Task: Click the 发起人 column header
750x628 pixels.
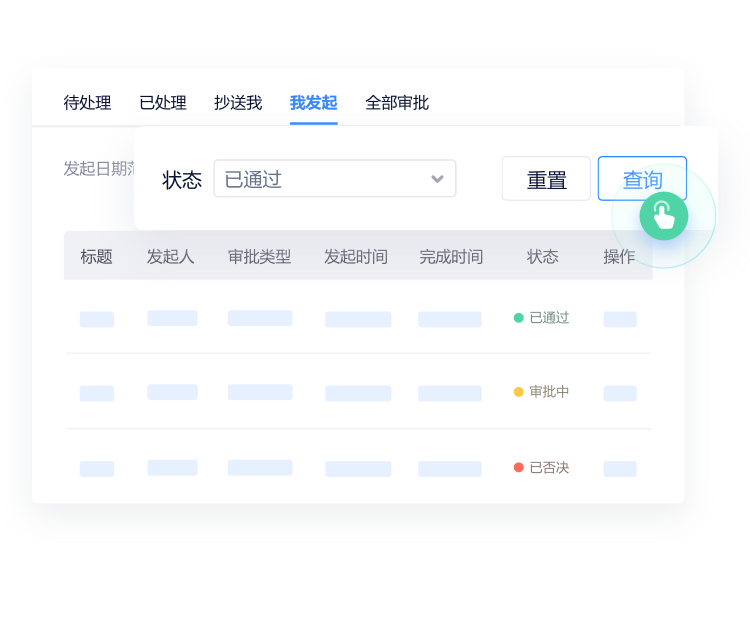Action: tap(171, 257)
